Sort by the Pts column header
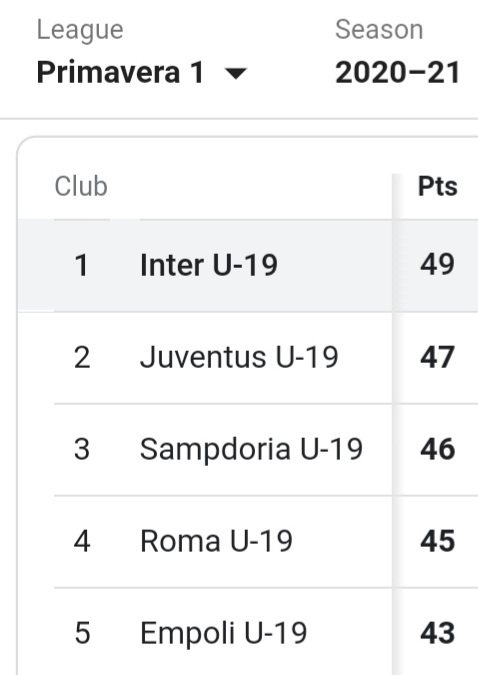 pyautogui.click(x=438, y=186)
